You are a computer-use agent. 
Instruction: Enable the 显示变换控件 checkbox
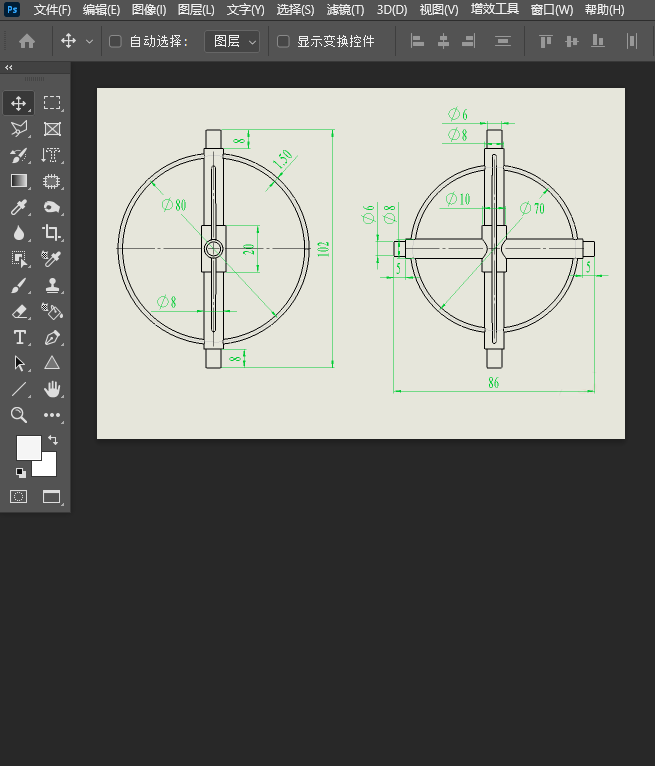click(x=283, y=42)
